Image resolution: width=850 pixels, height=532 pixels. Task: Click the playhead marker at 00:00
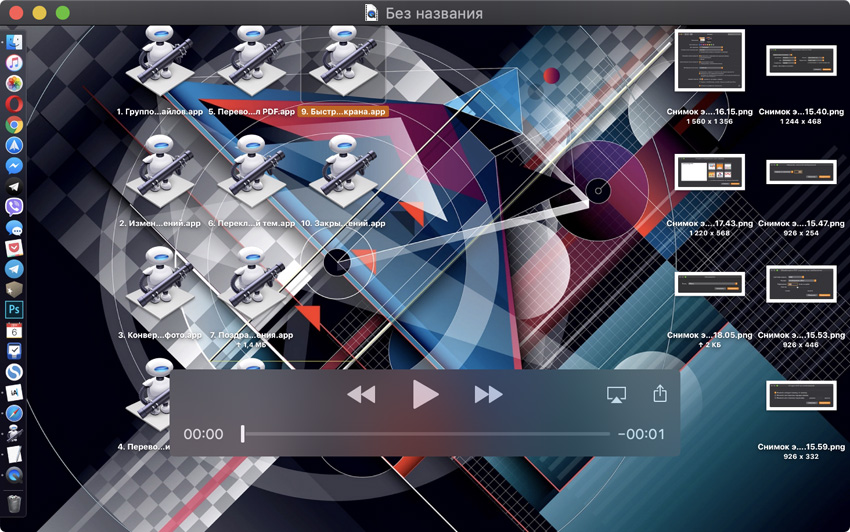click(243, 434)
